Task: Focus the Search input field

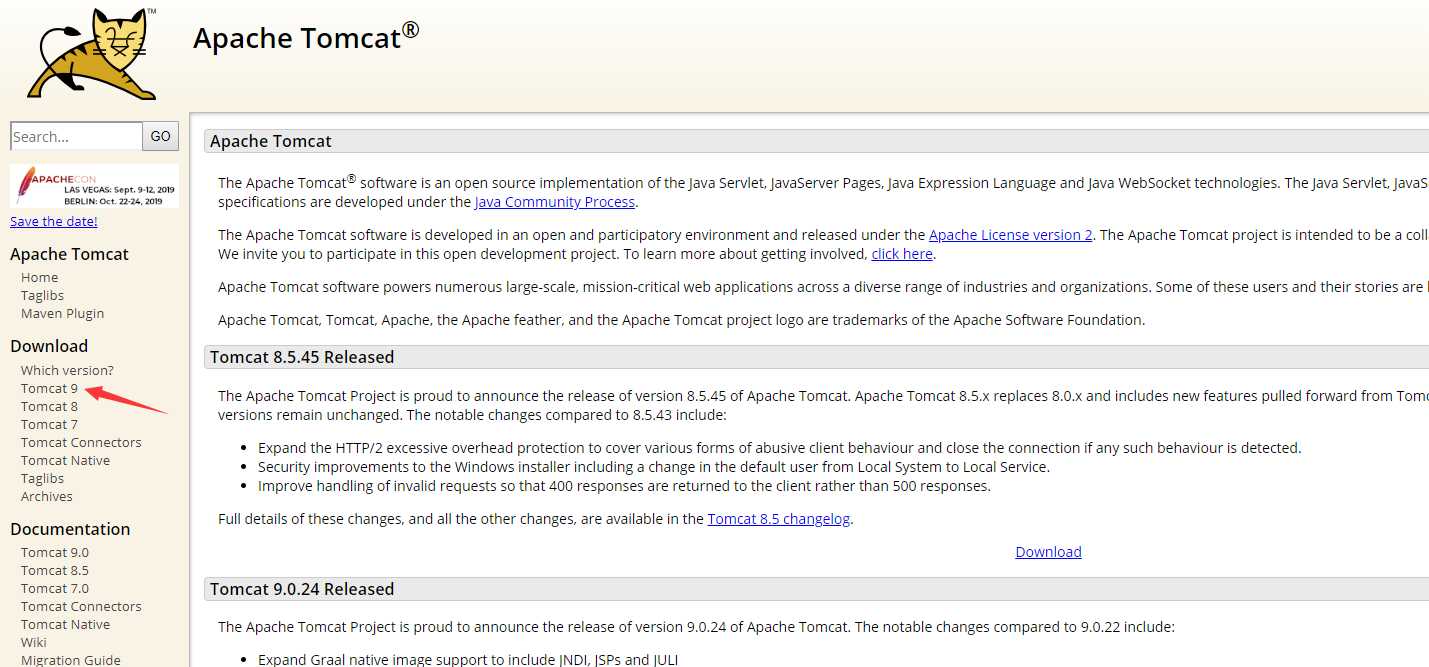Action: [x=76, y=136]
